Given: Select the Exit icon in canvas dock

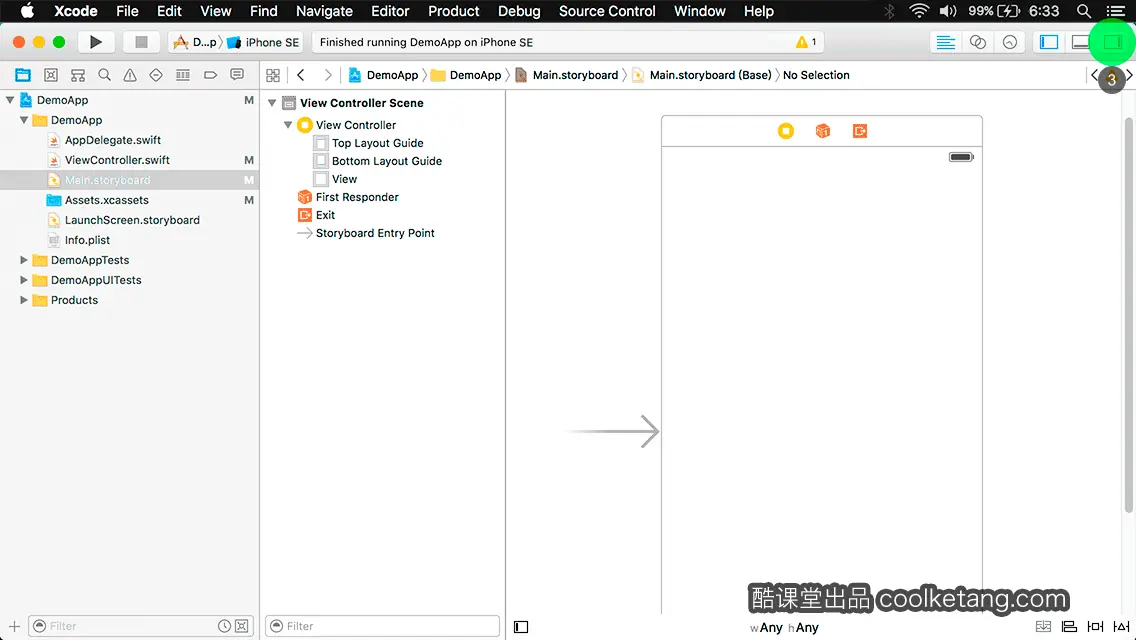Looking at the screenshot, I should [x=860, y=131].
